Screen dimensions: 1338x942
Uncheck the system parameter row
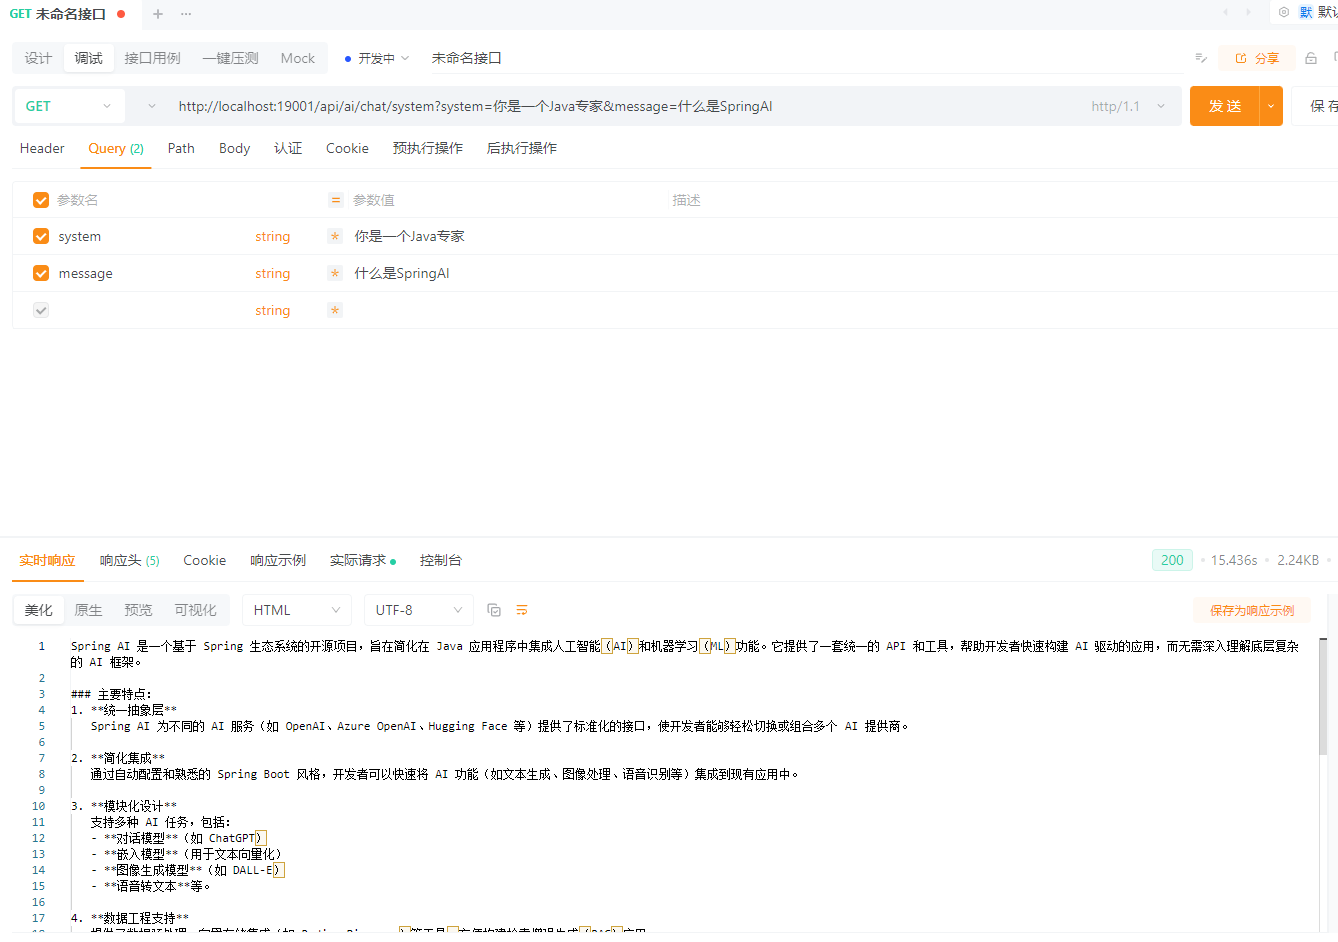(40, 236)
